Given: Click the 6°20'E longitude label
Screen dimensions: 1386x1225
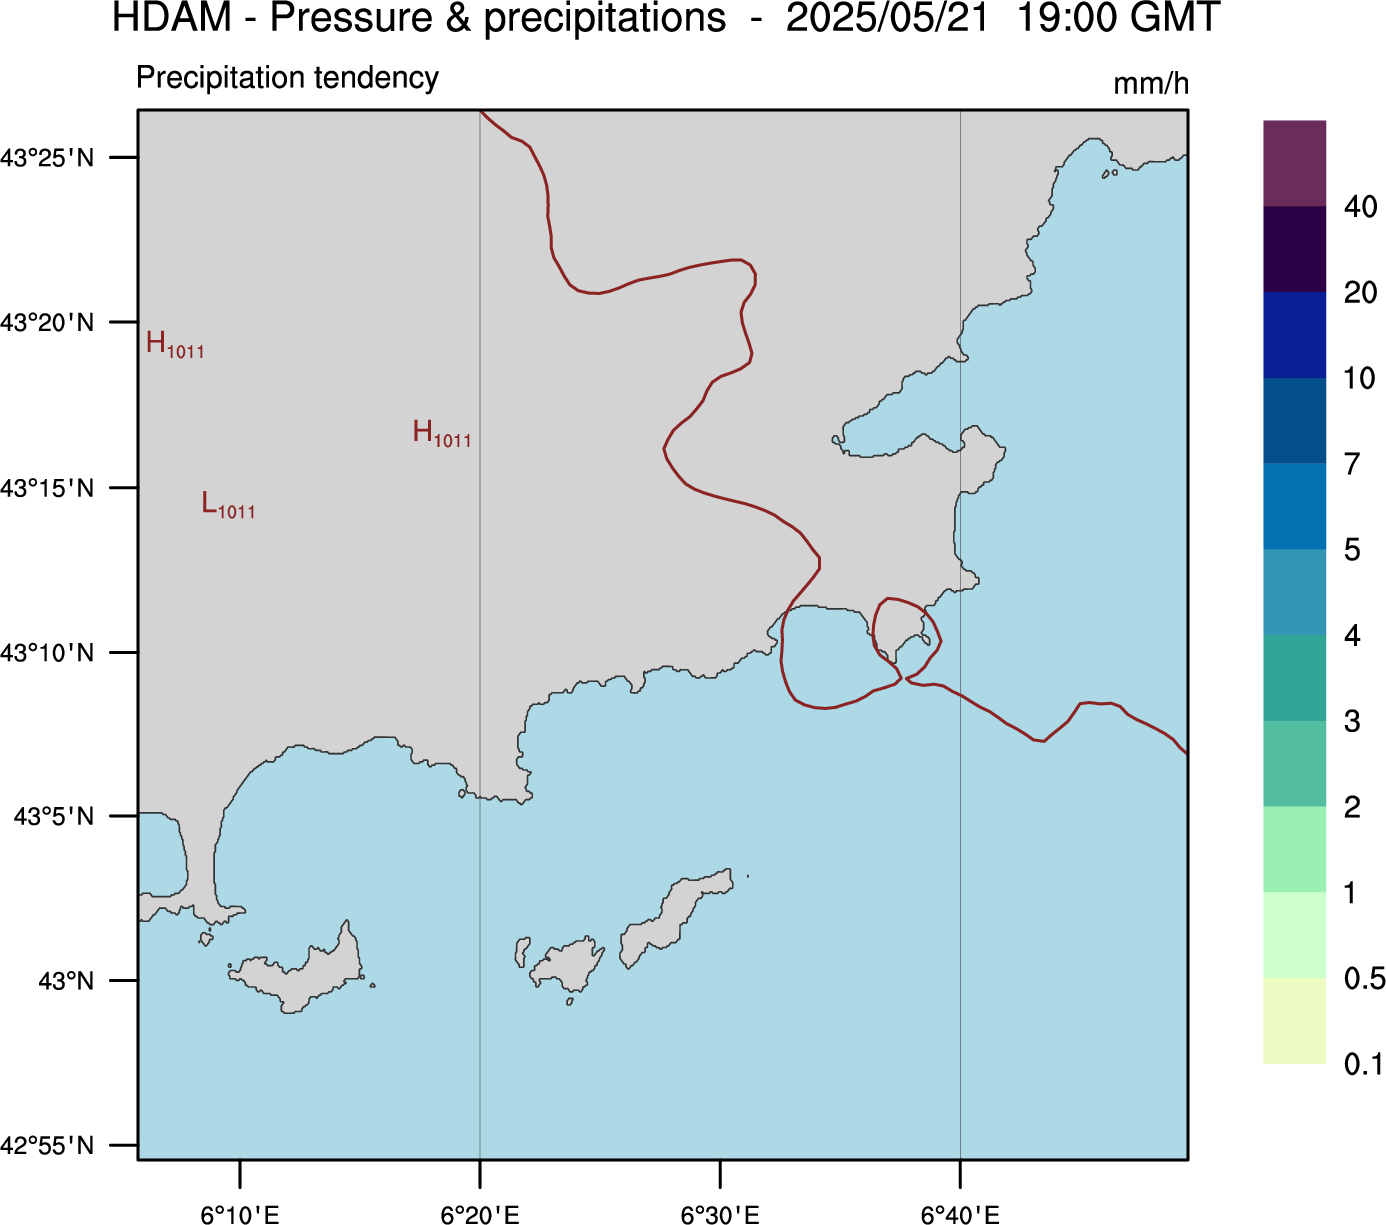Looking at the screenshot, I should (480, 1214).
